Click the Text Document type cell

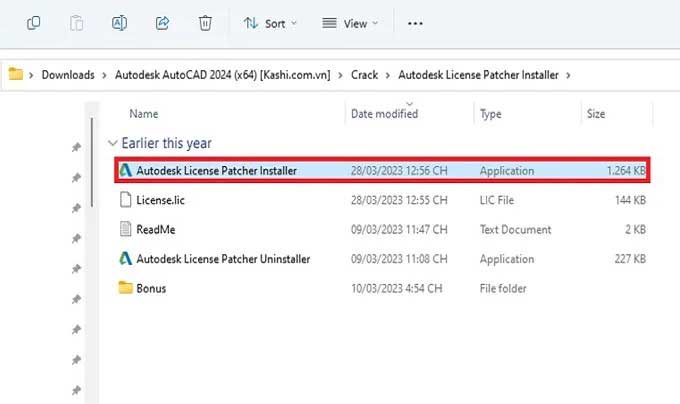coord(515,229)
